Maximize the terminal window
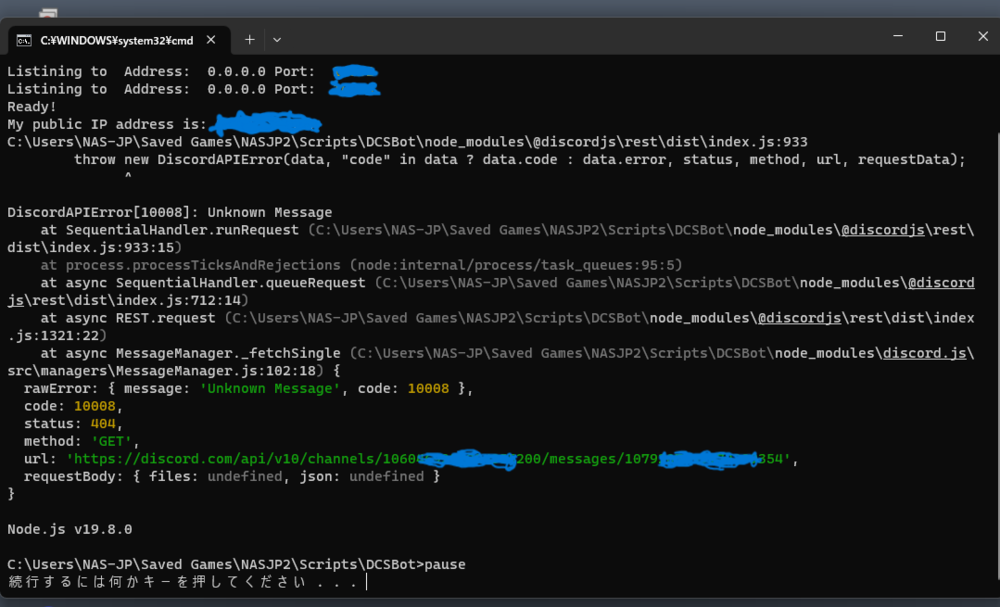This screenshot has height=607, width=1000. point(940,36)
